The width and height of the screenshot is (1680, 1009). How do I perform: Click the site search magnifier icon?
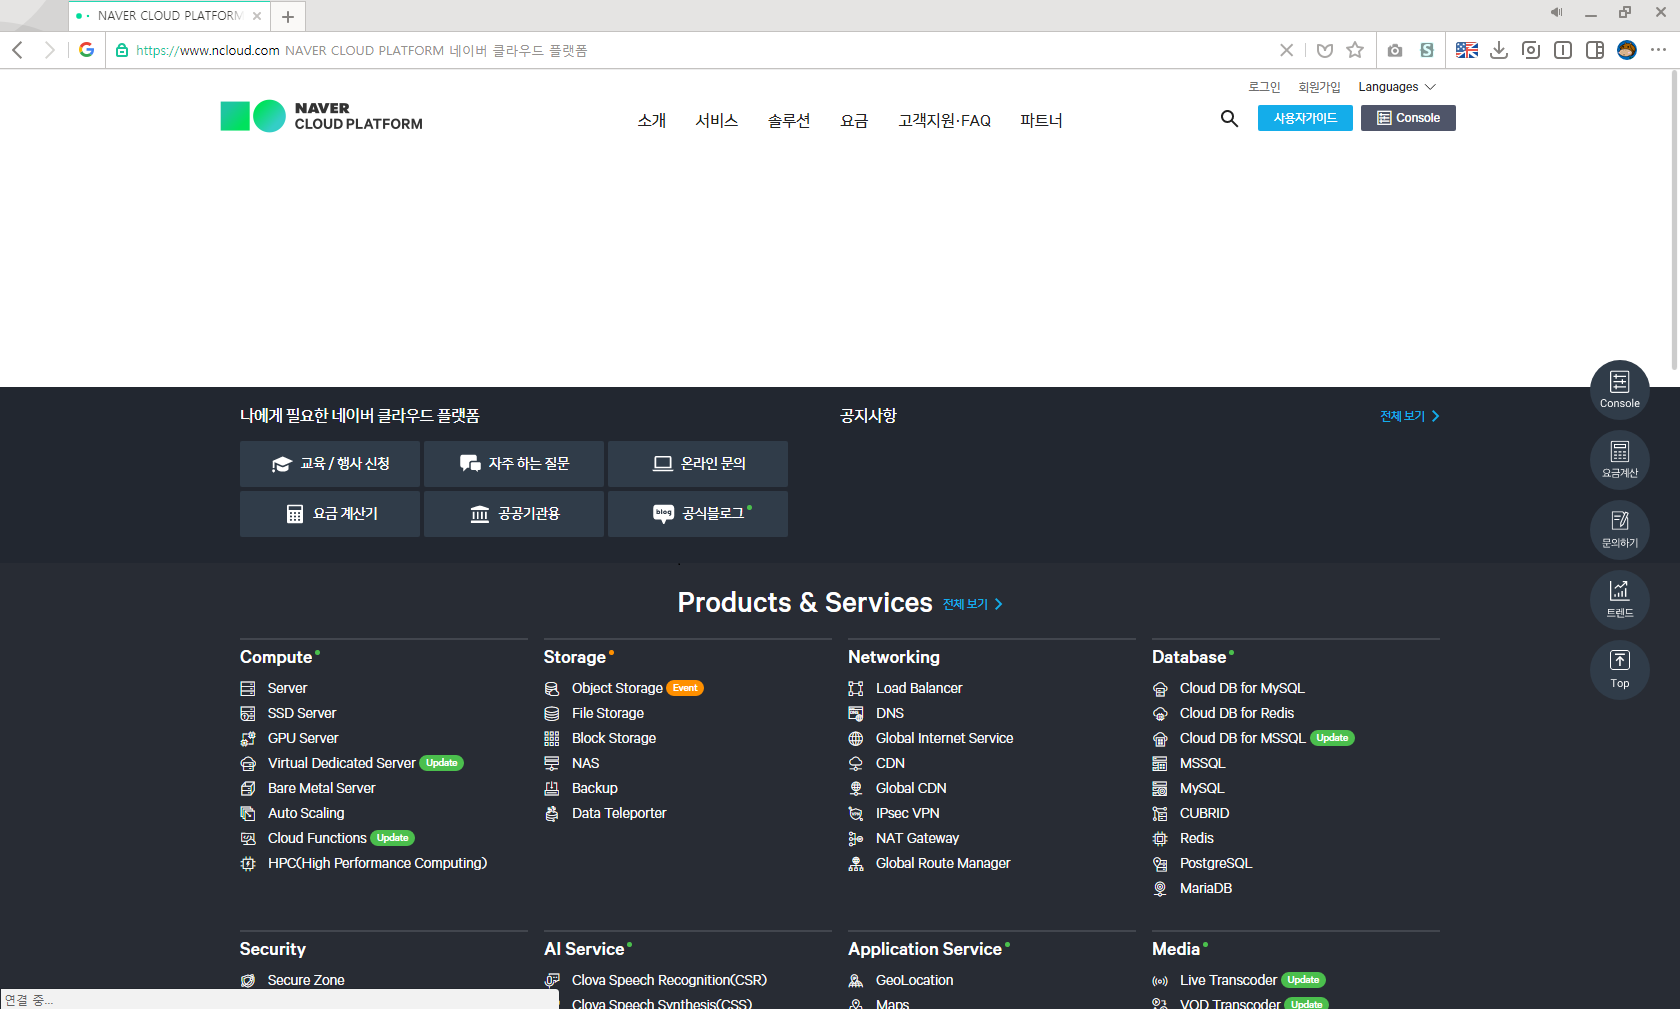pyautogui.click(x=1229, y=119)
